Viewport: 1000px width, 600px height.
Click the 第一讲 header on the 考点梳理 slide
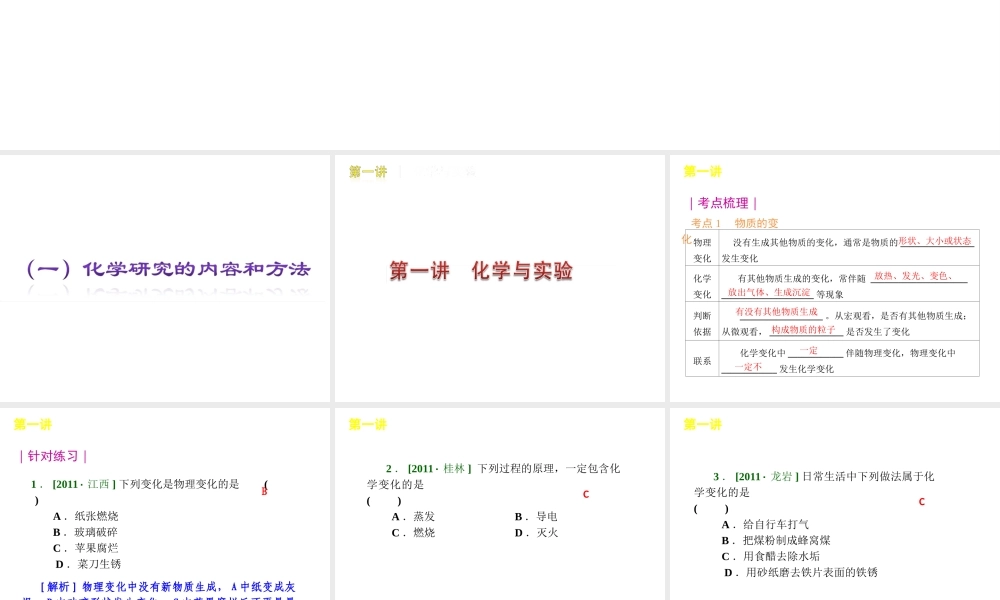point(702,171)
